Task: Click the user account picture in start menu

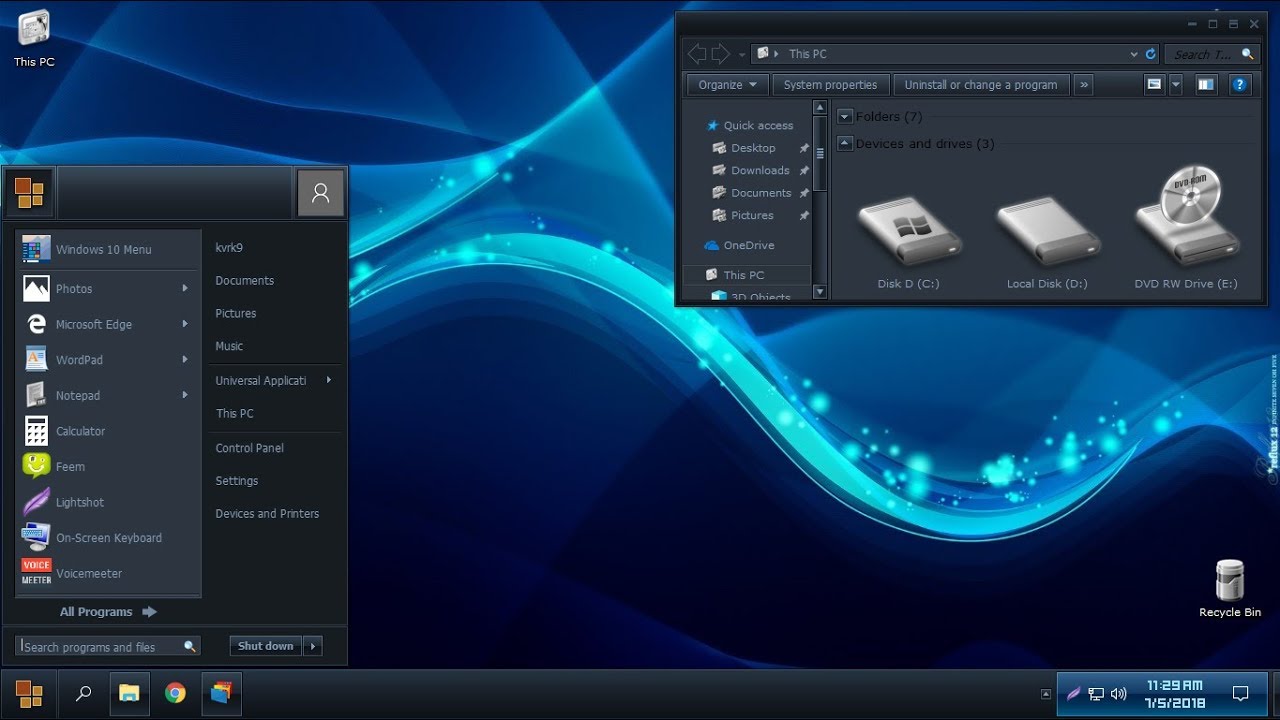Action: [x=321, y=193]
